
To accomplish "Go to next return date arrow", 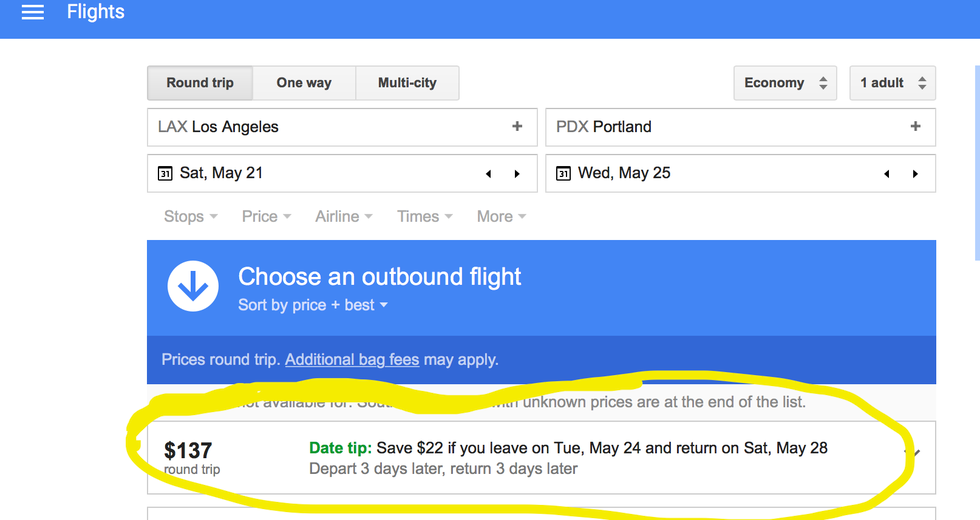I will [915, 174].
